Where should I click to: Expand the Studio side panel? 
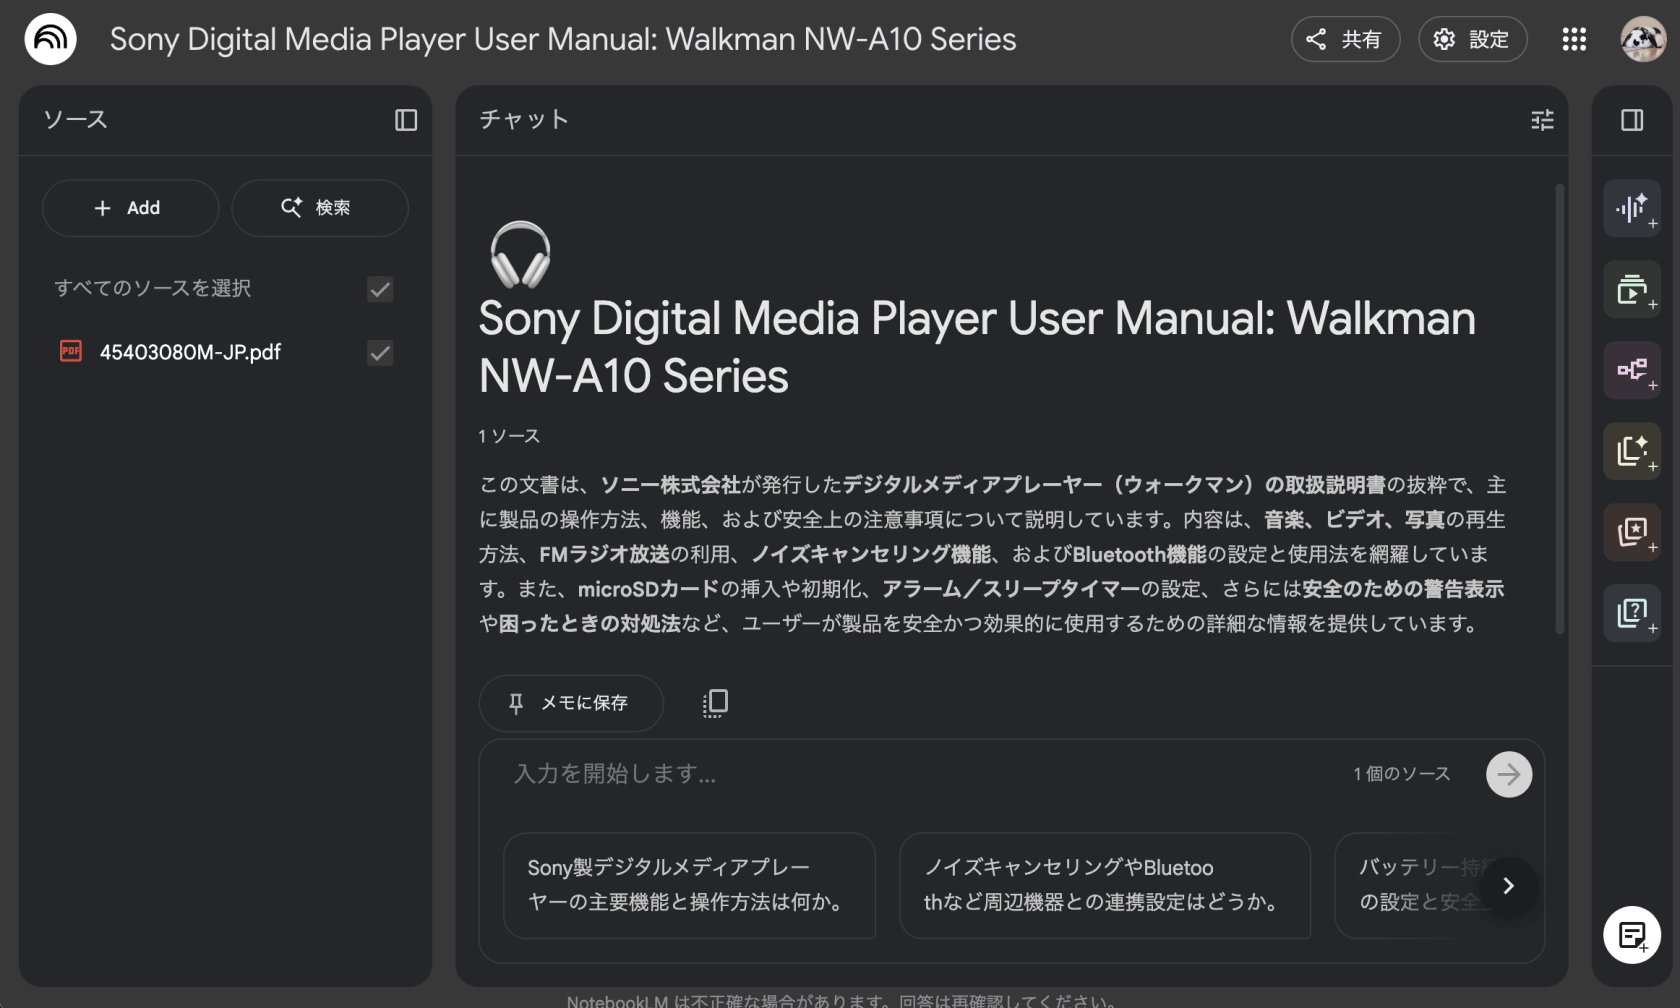click(x=1632, y=120)
